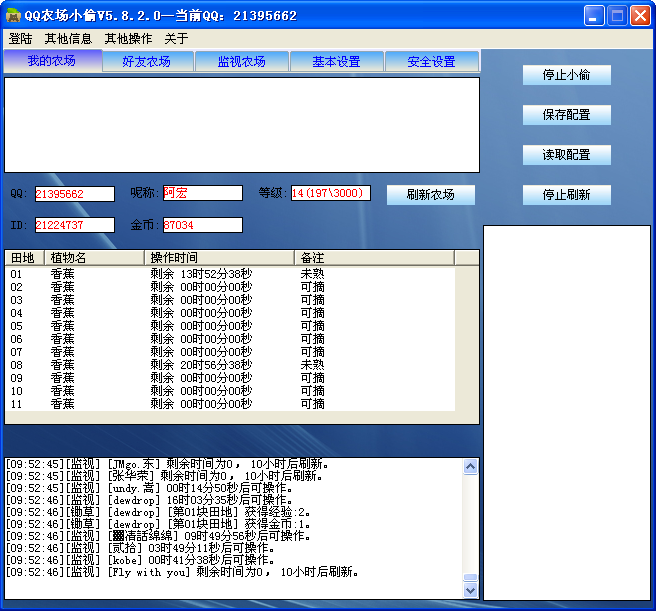Click the 停止小偷 button

pyautogui.click(x=566, y=75)
